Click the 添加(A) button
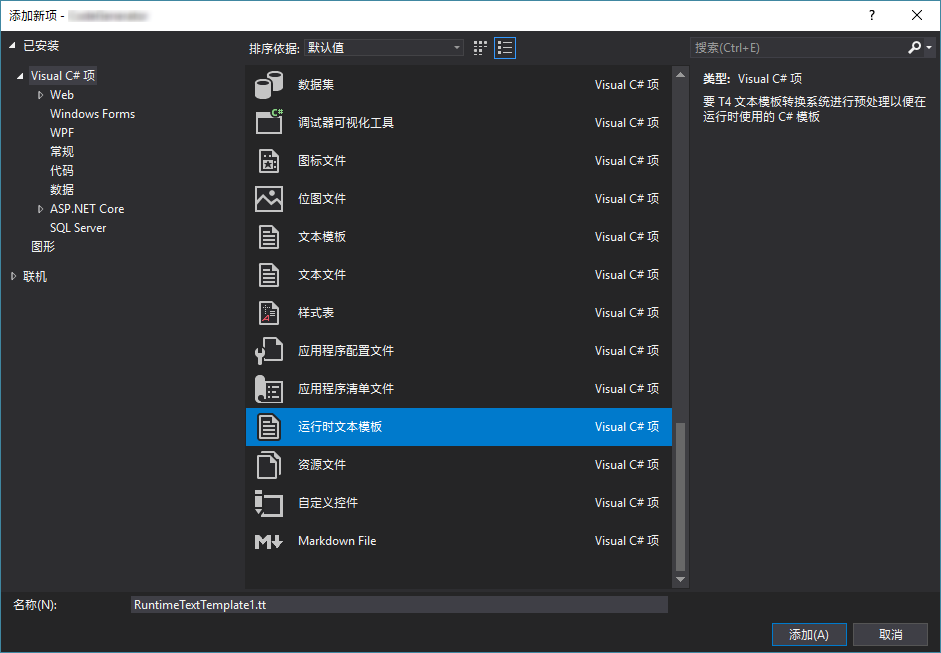The image size is (941, 653). (809, 635)
